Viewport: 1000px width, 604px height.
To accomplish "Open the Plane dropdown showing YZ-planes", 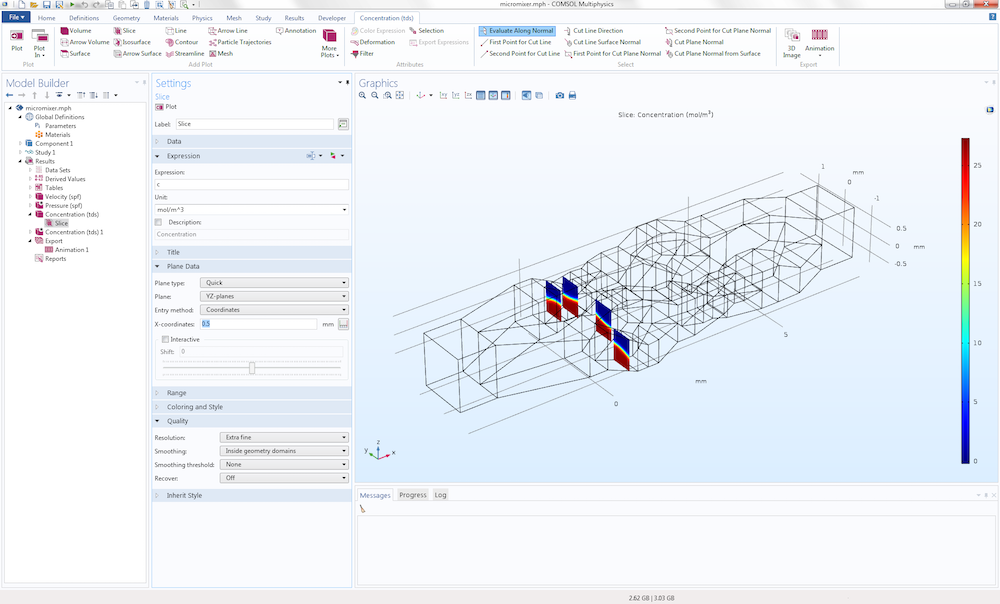I will pos(274,297).
